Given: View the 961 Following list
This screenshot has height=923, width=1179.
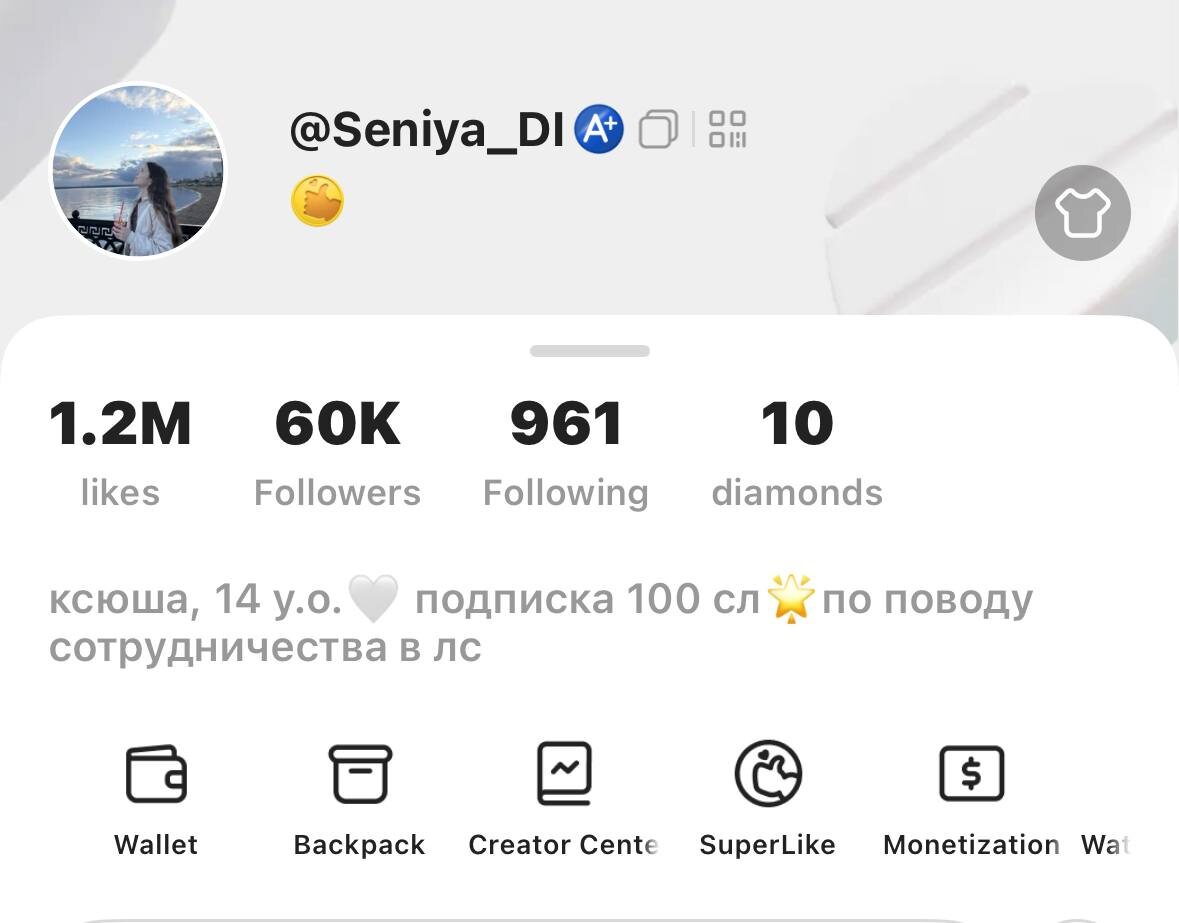Looking at the screenshot, I should (x=566, y=453).
